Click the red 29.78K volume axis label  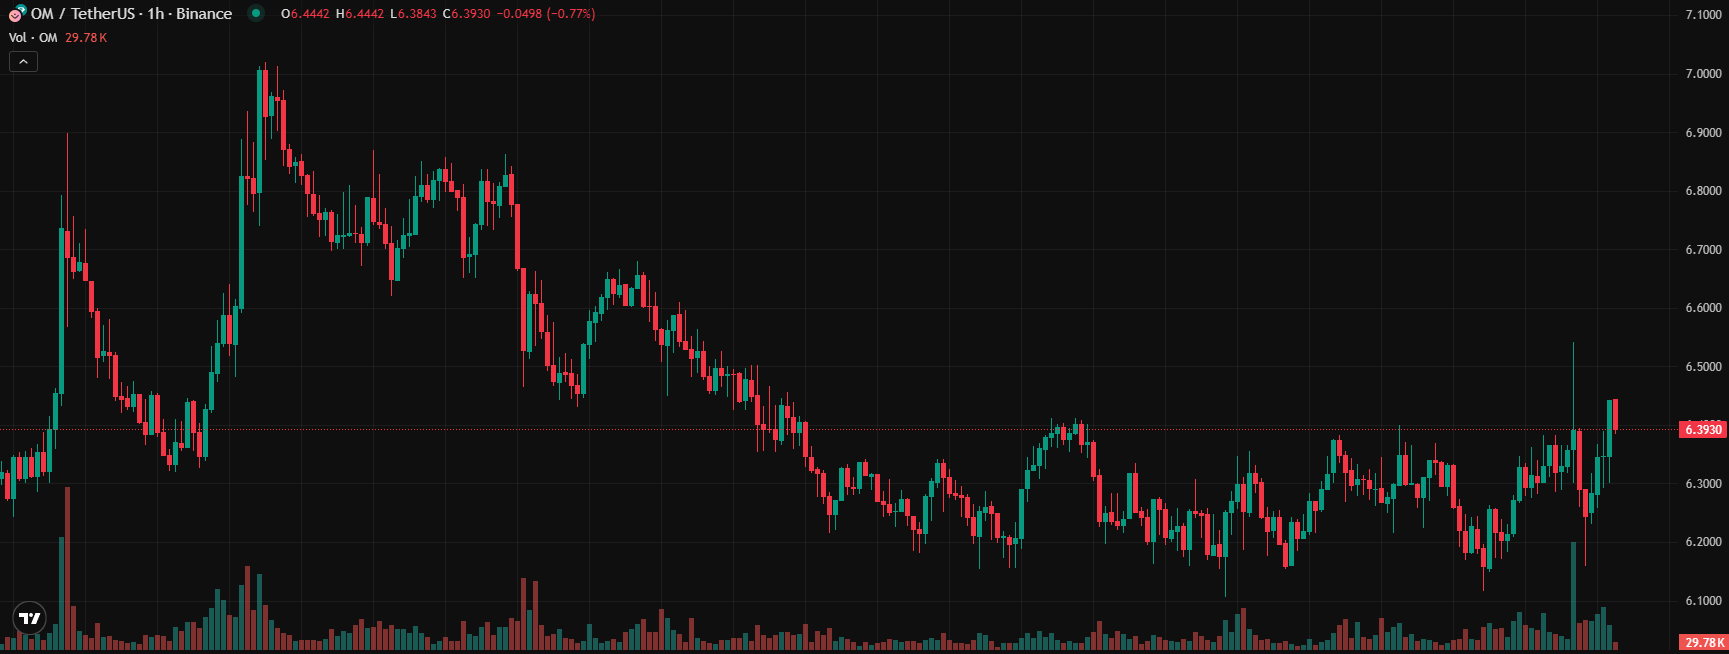(1703, 643)
